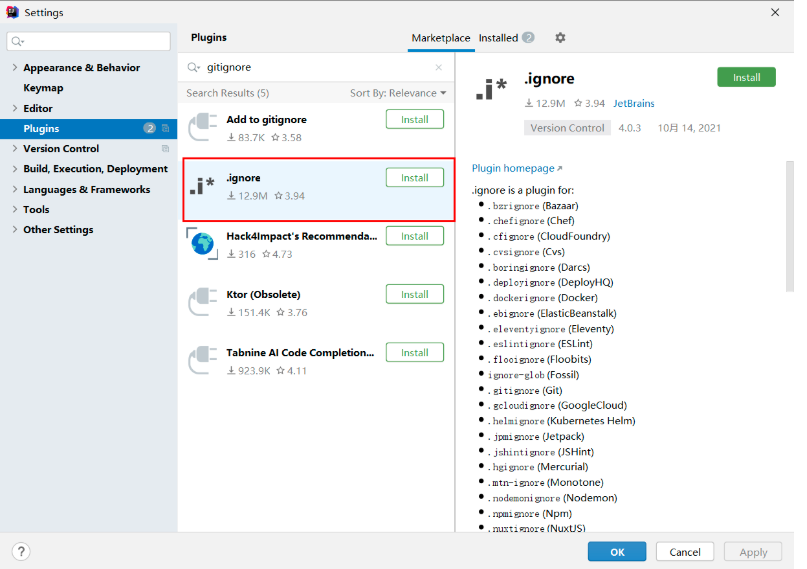Click the .eslintignore (ESLint) list entry
The image size is (807, 569).
point(539,344)
